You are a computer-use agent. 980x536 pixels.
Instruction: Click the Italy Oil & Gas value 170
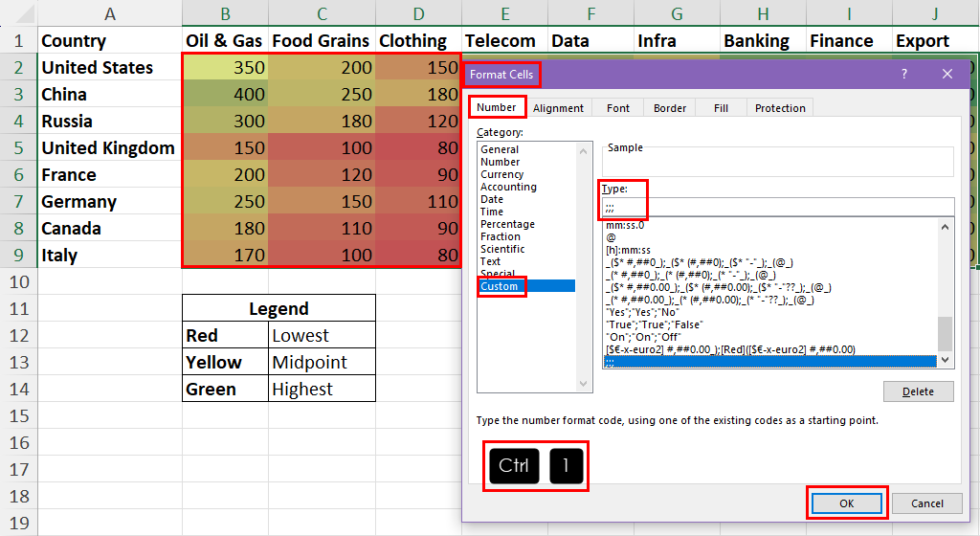point(225,255)
